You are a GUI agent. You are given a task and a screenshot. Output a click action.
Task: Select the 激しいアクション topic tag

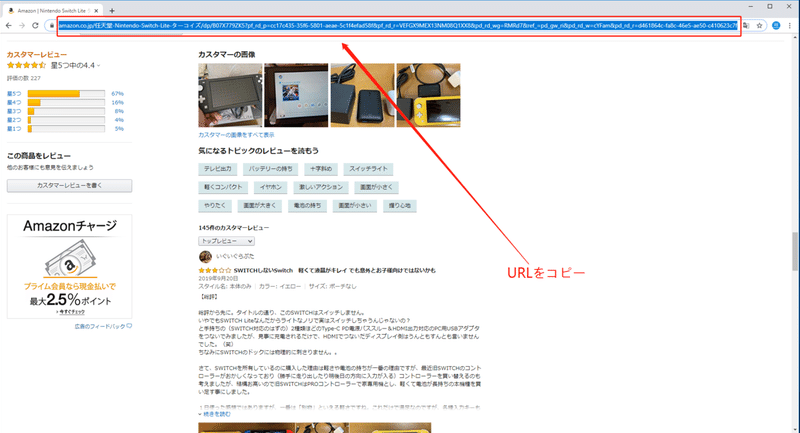(x=321, y=187)
